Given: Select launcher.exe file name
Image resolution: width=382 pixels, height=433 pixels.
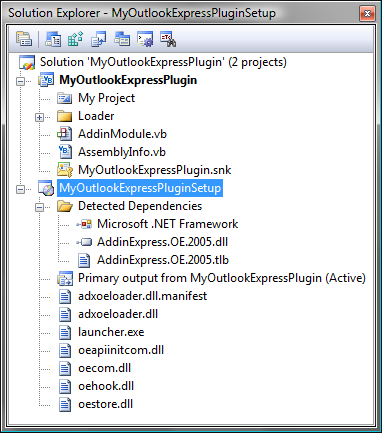Looking at the screenshot, I should tap(111, 332).
